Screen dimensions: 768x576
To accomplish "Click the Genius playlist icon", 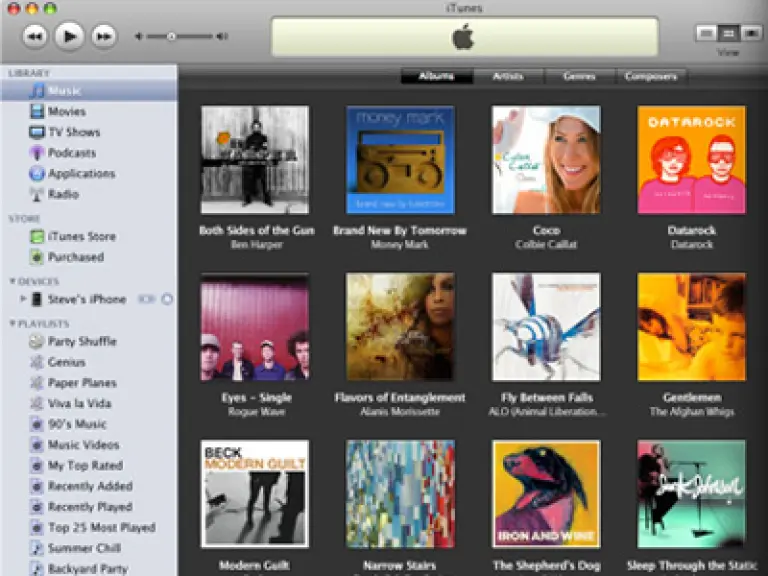I will coord(37,362).
